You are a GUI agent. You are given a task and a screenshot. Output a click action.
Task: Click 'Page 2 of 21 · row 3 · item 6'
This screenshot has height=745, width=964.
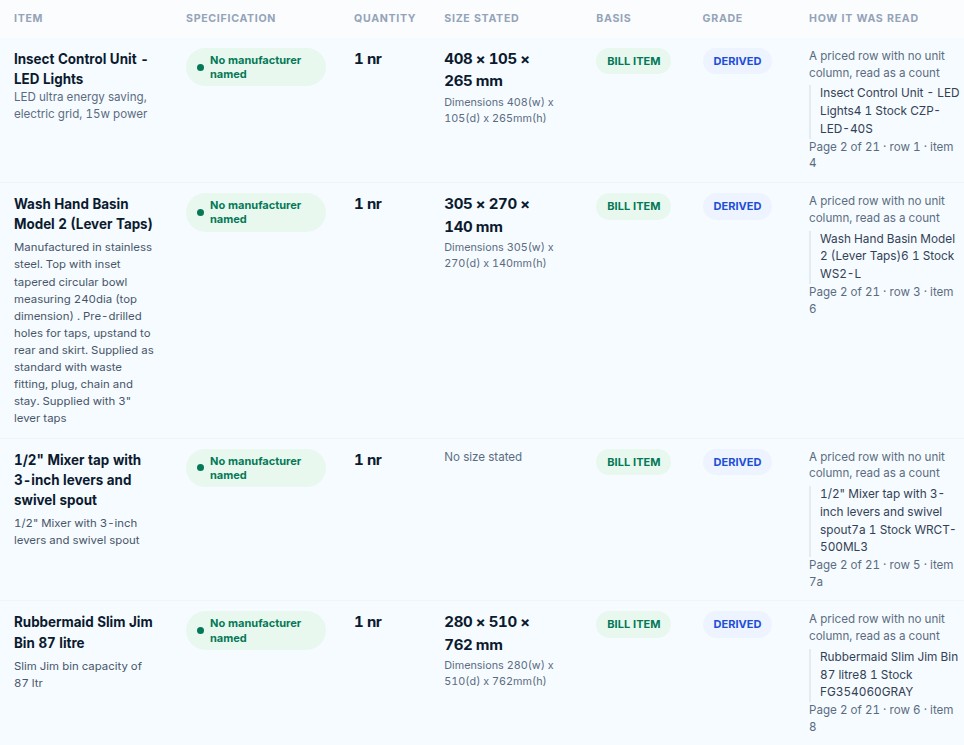click(x=881, y=300)
